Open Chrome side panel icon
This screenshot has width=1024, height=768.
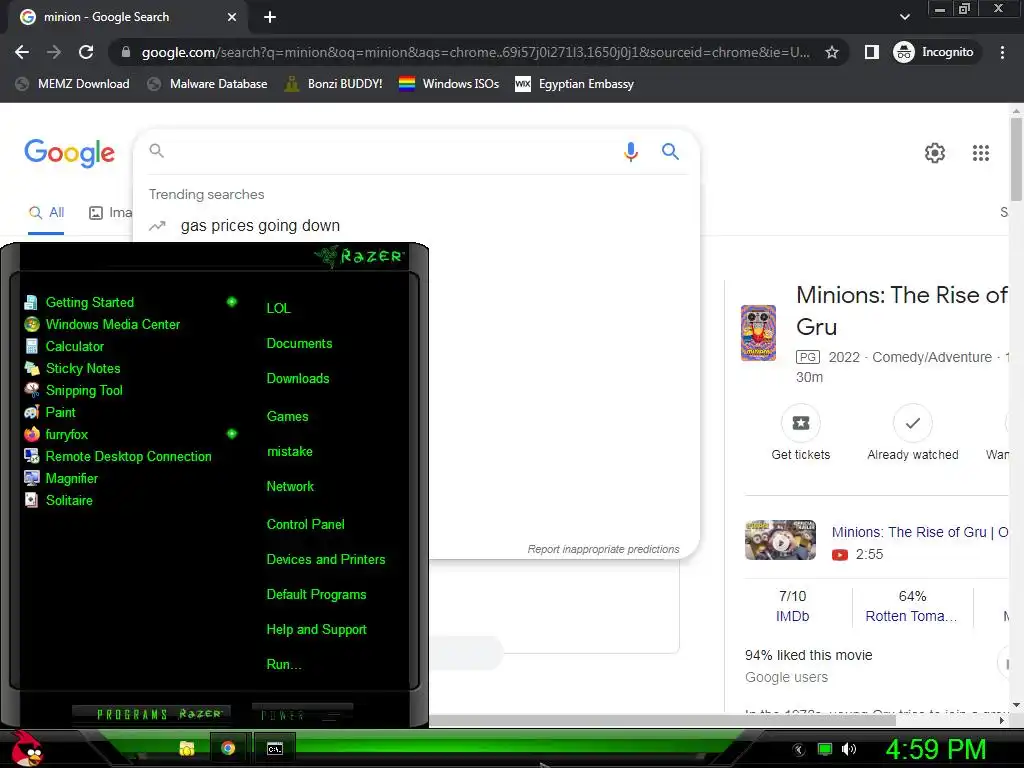click(x=871, y=52)
